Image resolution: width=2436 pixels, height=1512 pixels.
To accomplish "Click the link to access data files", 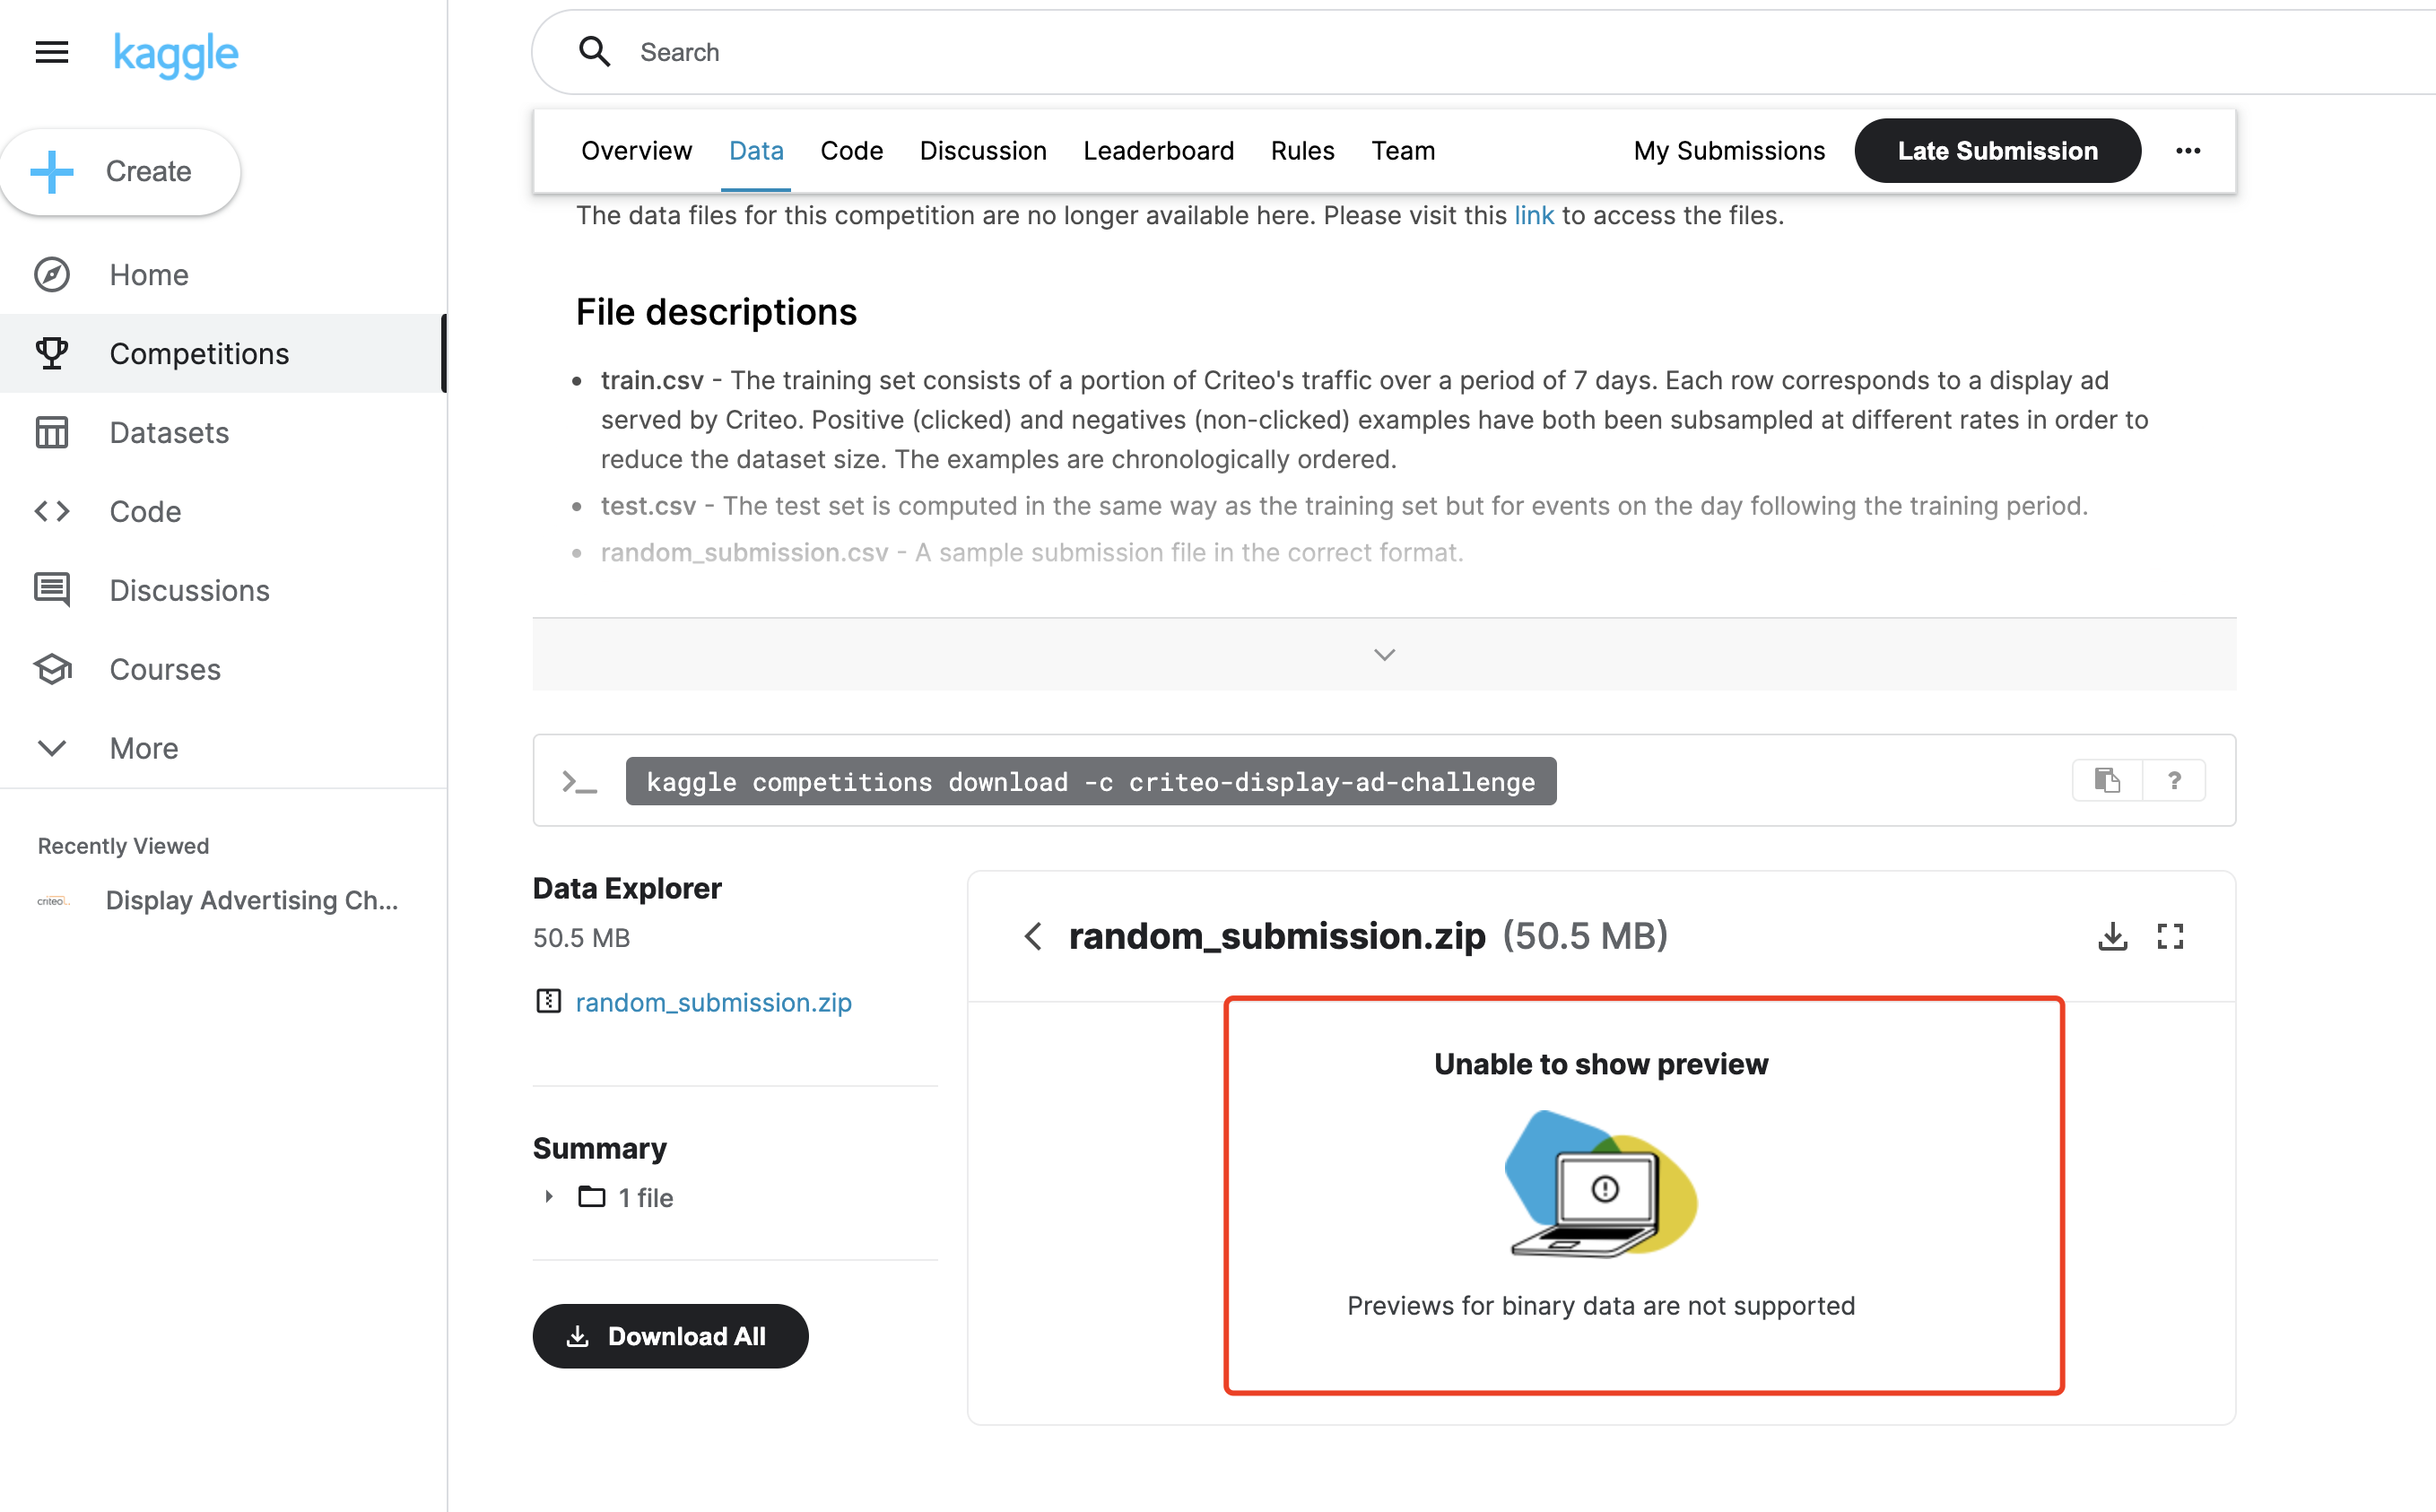I will tap(1533, 215).
